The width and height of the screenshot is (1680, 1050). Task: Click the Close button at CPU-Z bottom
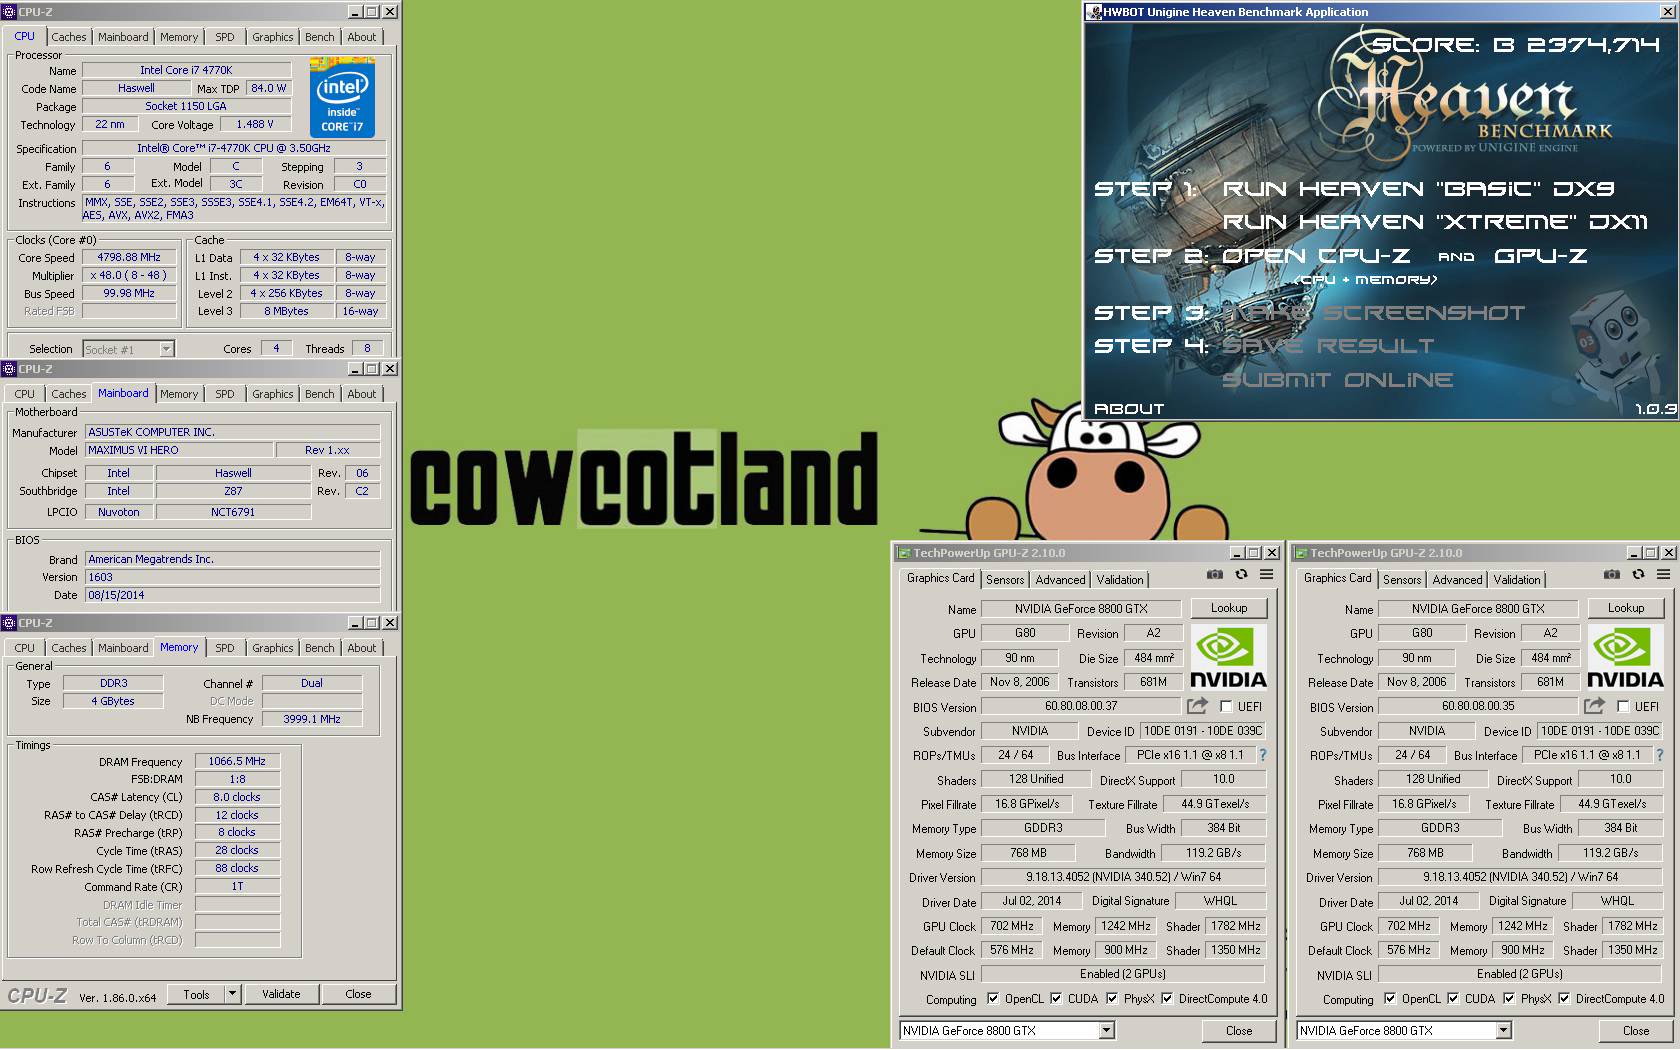358,994
